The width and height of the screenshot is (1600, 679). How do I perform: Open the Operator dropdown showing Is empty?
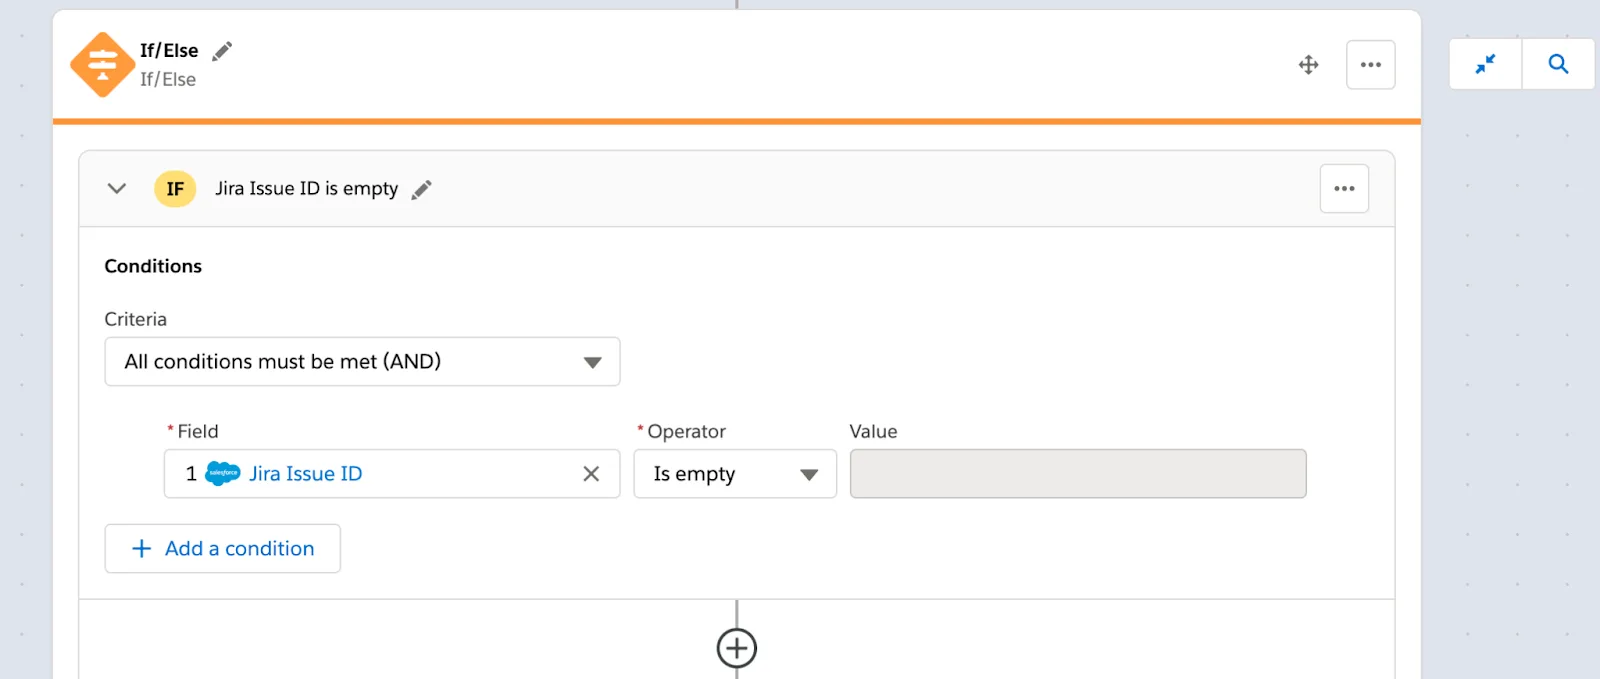pos(734,473)
